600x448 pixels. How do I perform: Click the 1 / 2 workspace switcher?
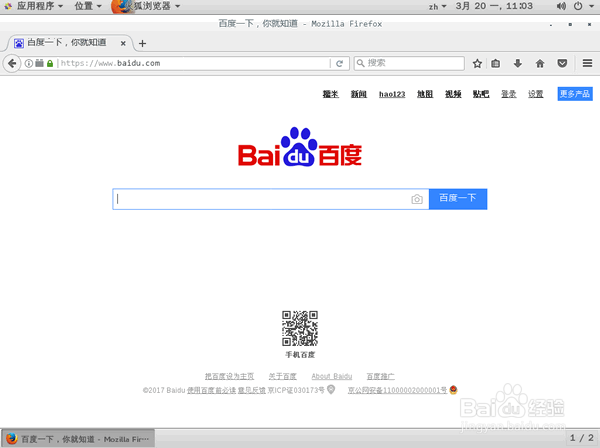(x=581, y=438)
